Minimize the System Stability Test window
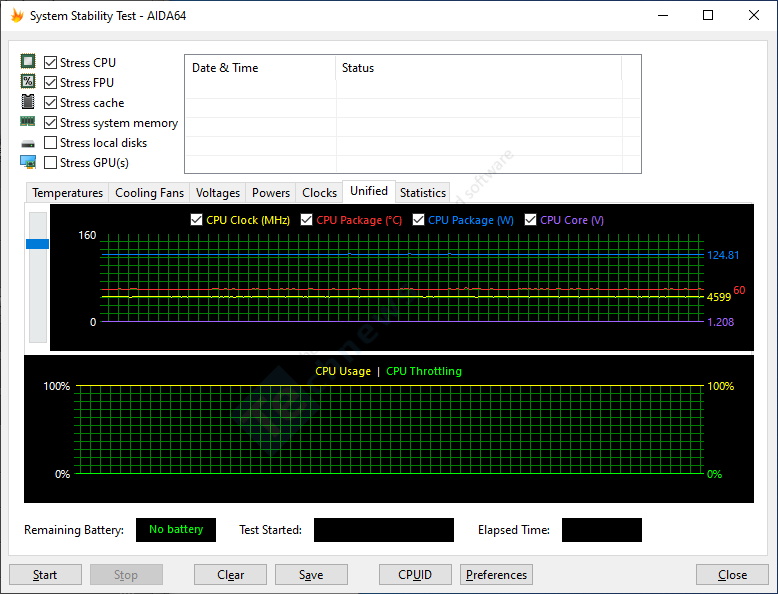This screenshot has height=594, width=778. [663, 15]
